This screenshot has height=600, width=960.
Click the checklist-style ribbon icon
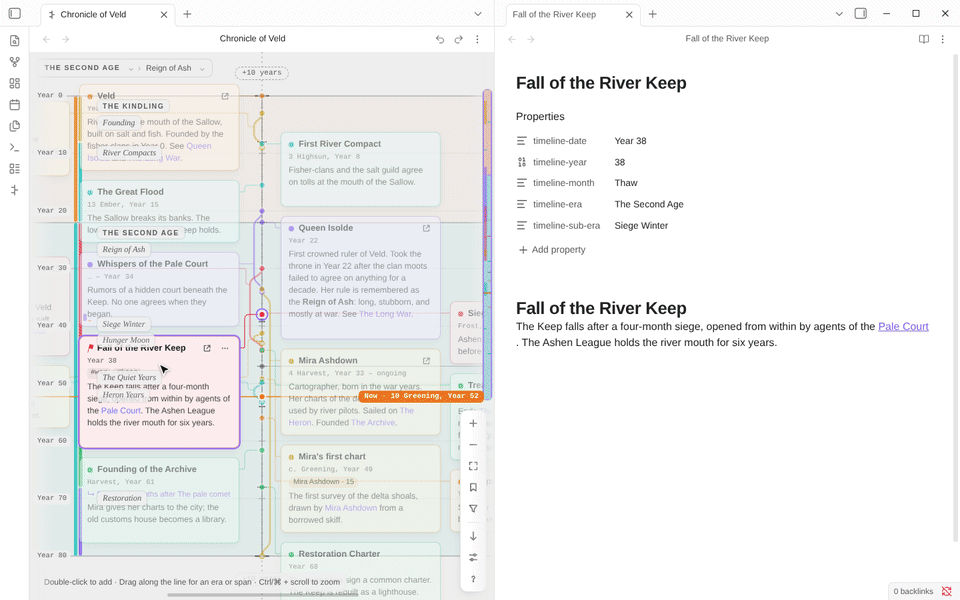[x=15, y=169]
